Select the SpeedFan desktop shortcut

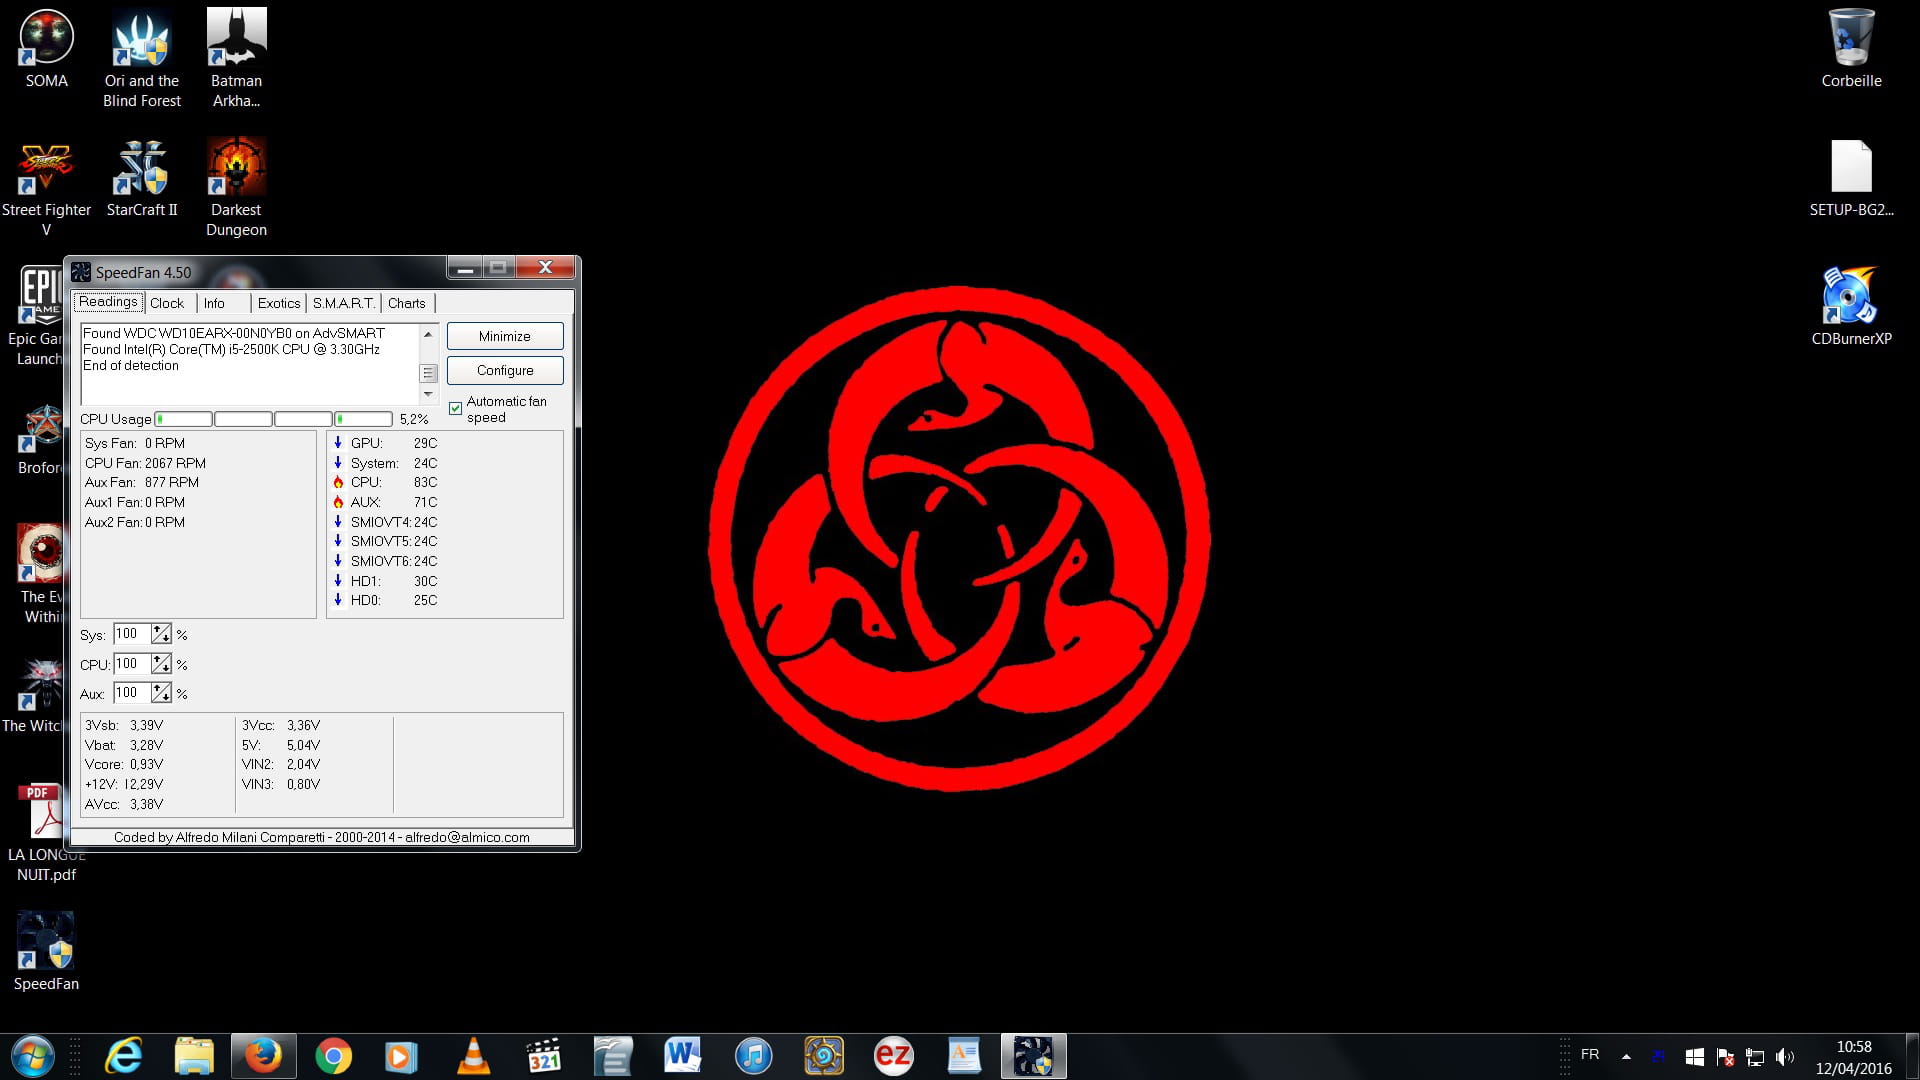coord(46,951)
